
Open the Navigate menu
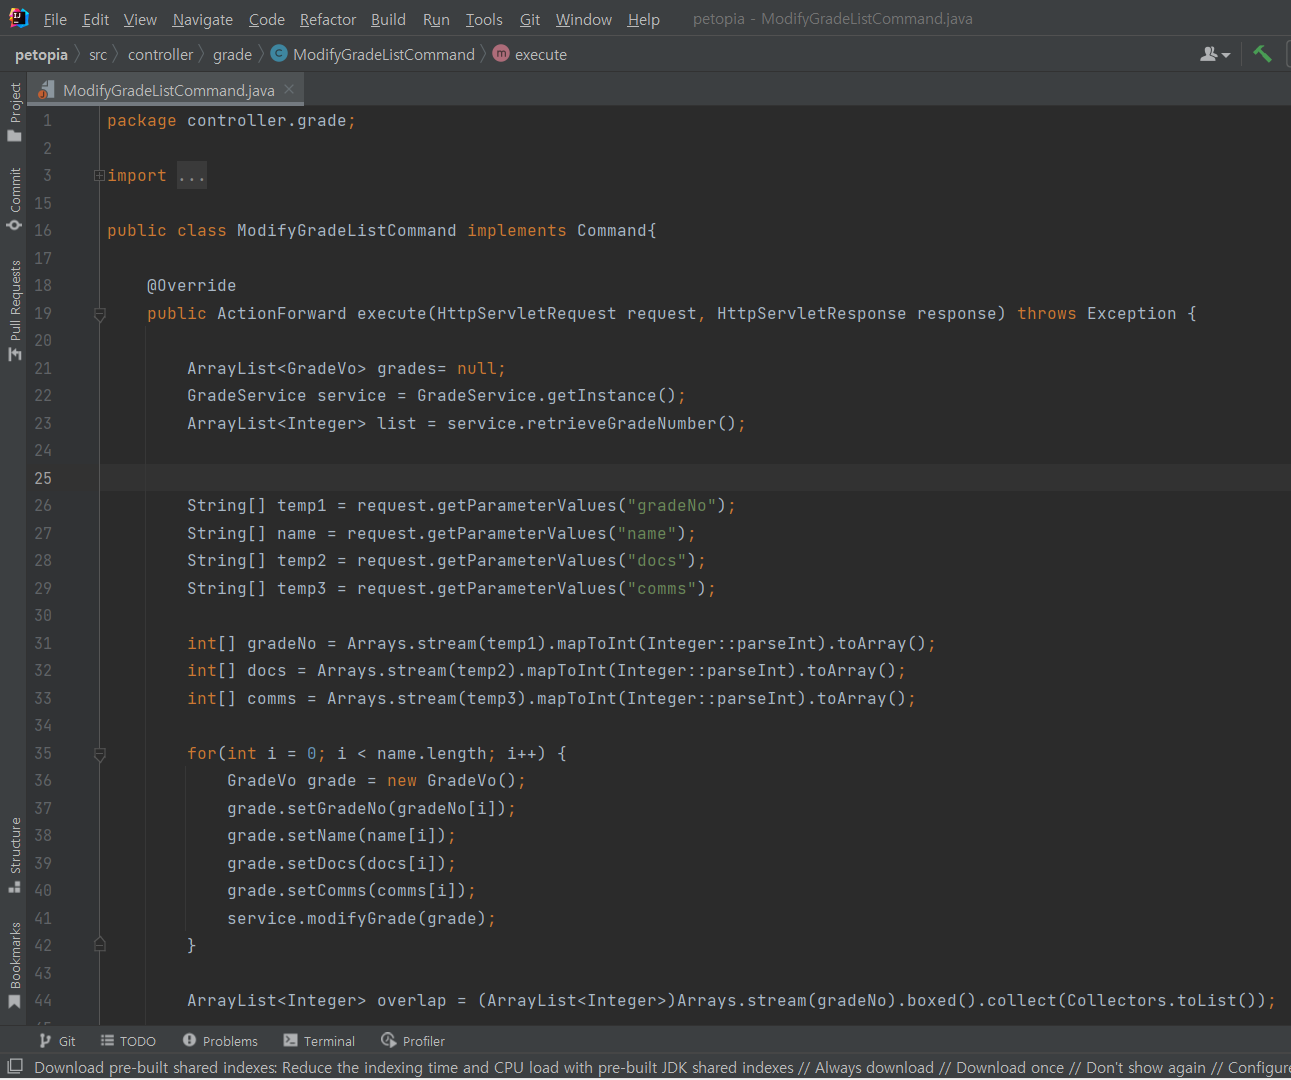point(202,19)
